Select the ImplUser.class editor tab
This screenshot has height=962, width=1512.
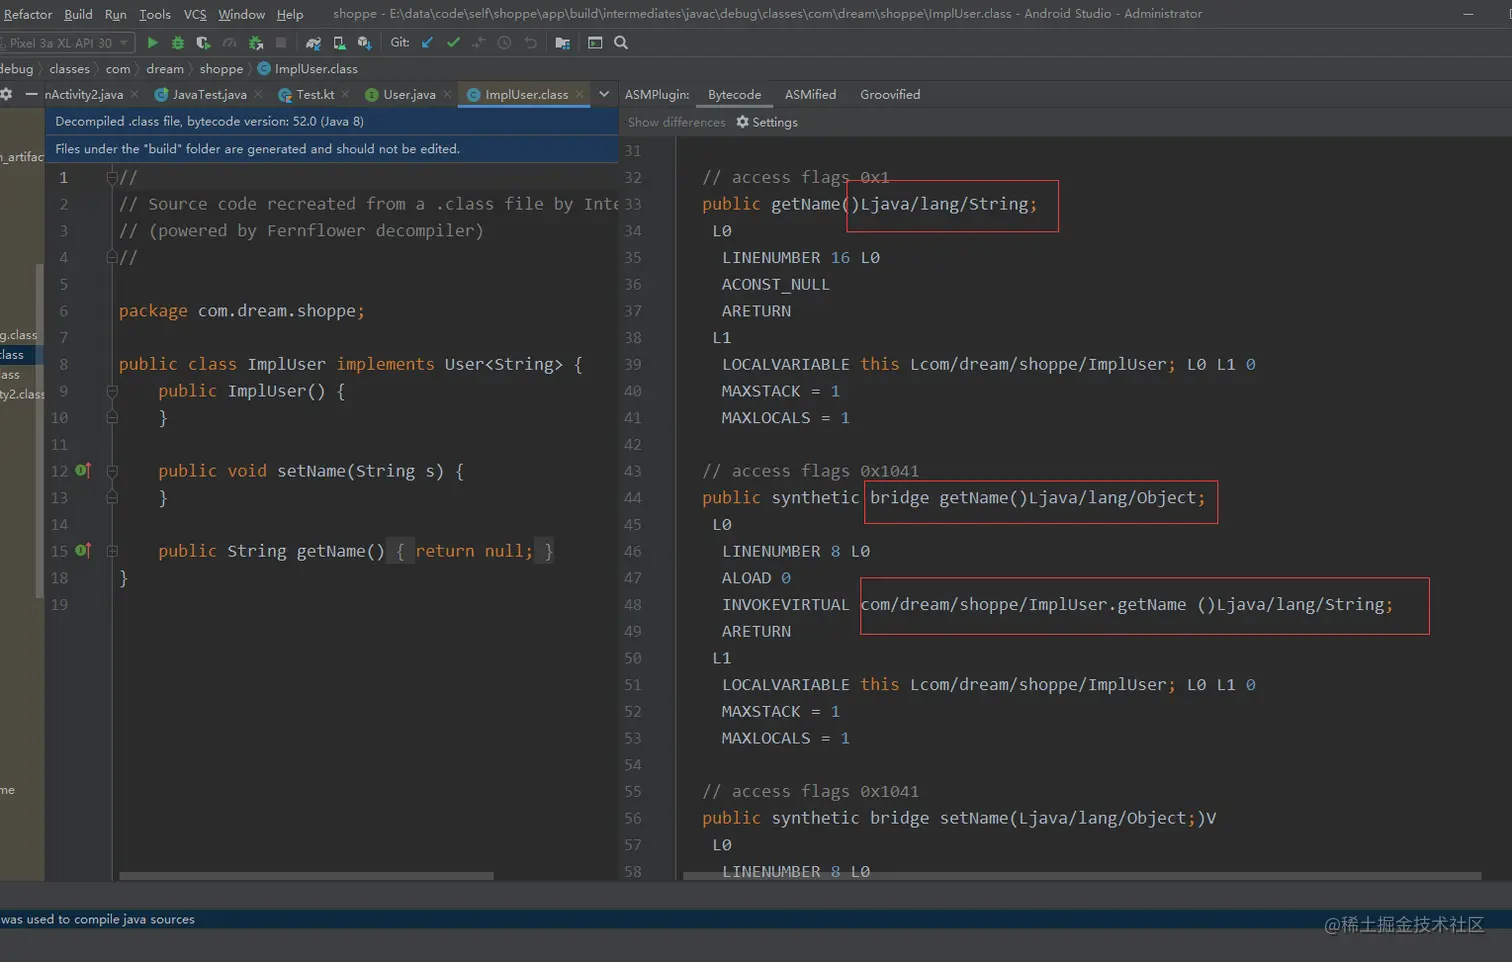tap(526, 94)
